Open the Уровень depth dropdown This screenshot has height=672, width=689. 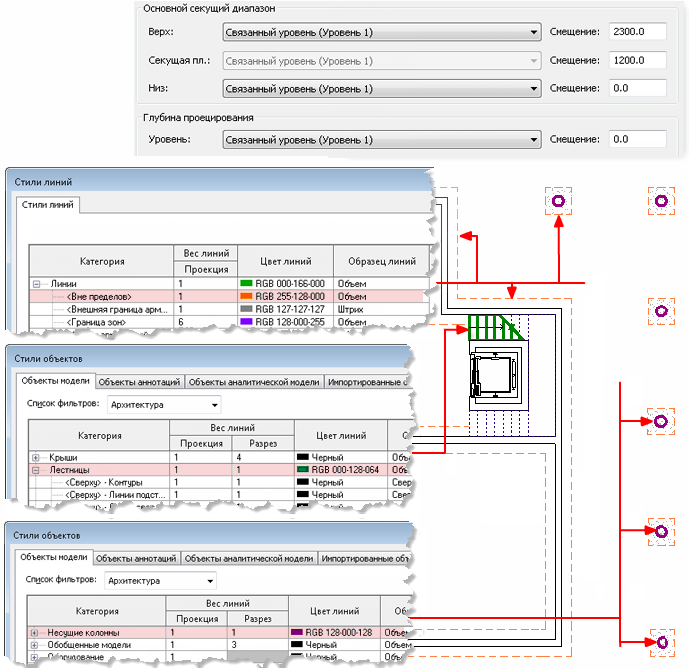[x=381, y=140]
